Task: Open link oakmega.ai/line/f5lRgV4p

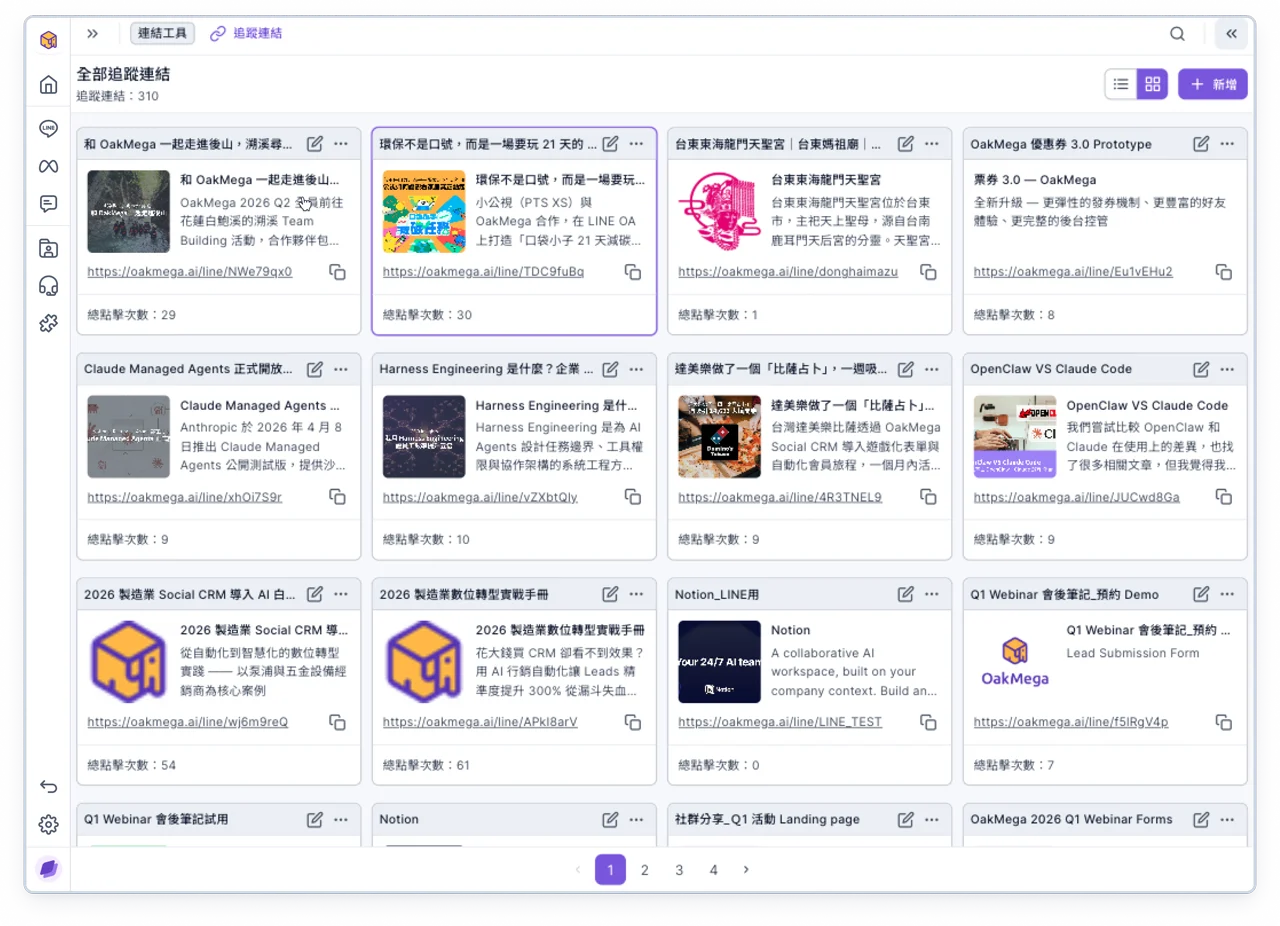Action: 1071,722
